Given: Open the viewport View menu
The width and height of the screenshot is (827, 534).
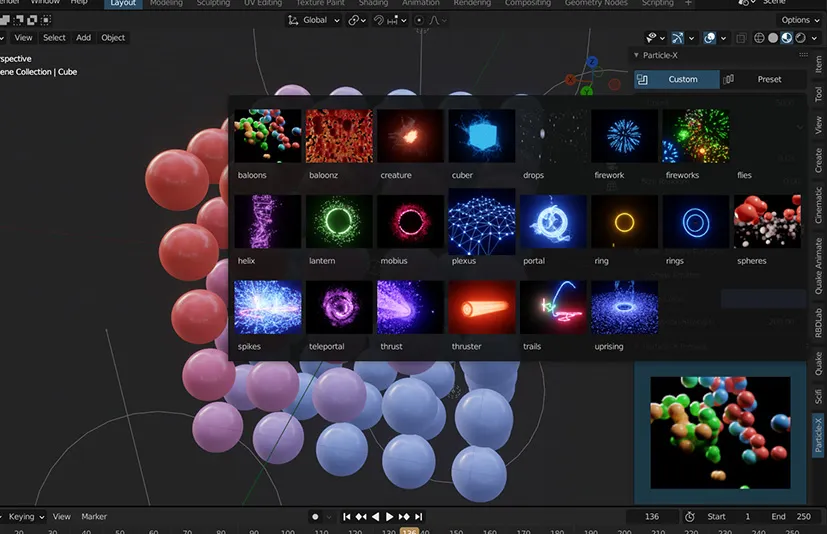Looking at the screenshot, I should pyautogui.click(x=23, y=37).
